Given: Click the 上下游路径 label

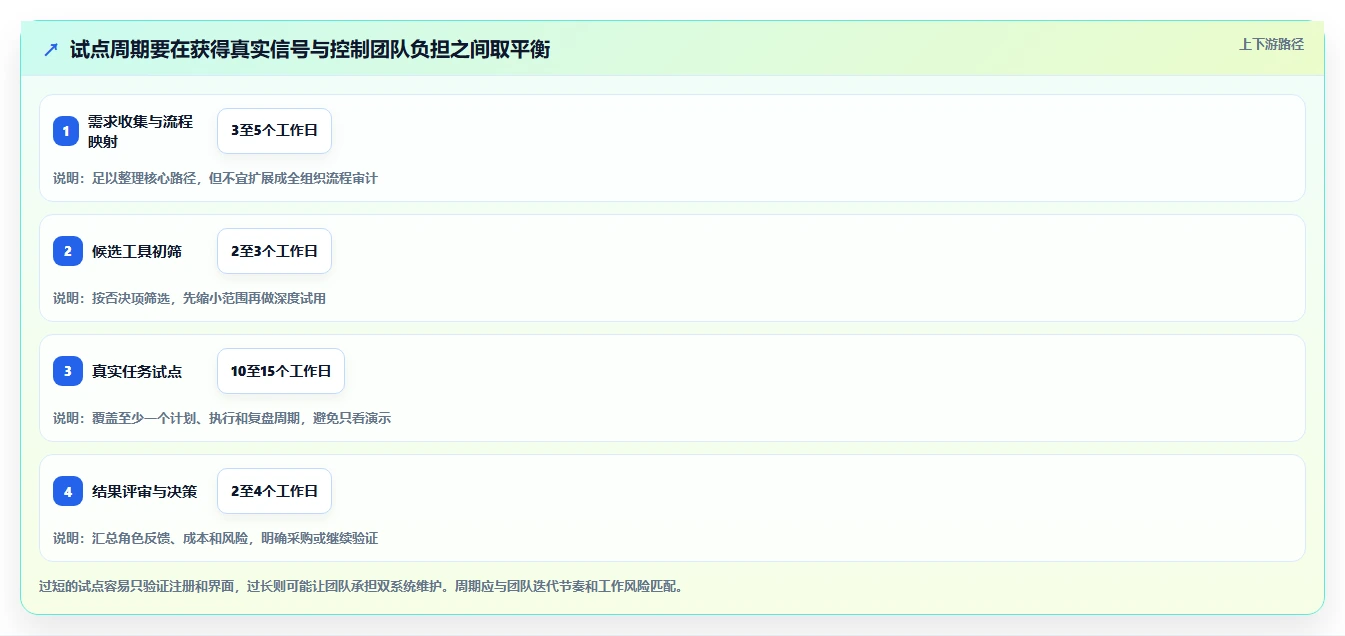Looking at the screenshot, I should click(x=1271, y=44).
